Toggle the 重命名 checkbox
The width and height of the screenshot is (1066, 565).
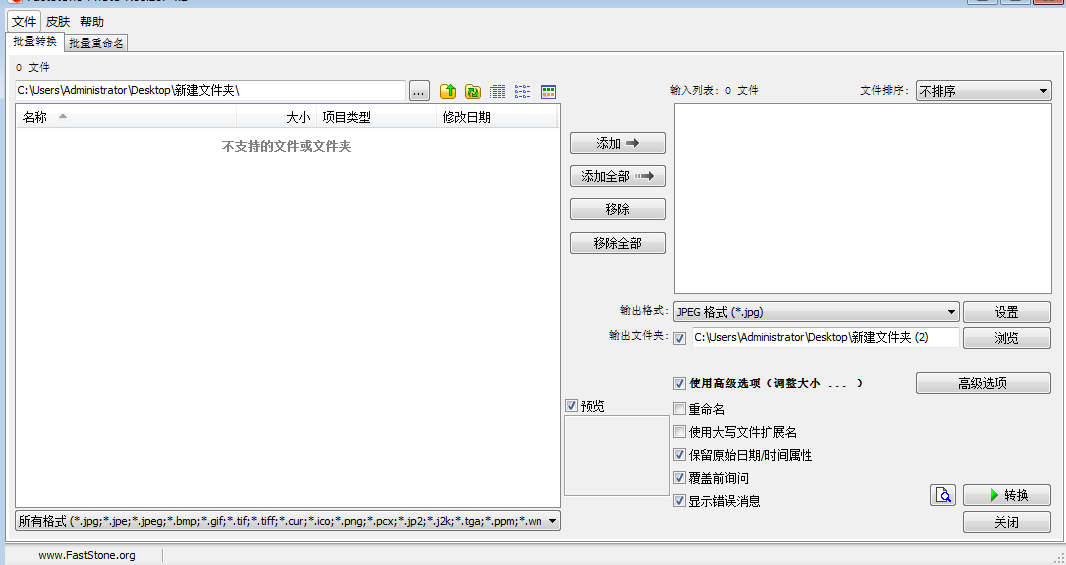680,409
